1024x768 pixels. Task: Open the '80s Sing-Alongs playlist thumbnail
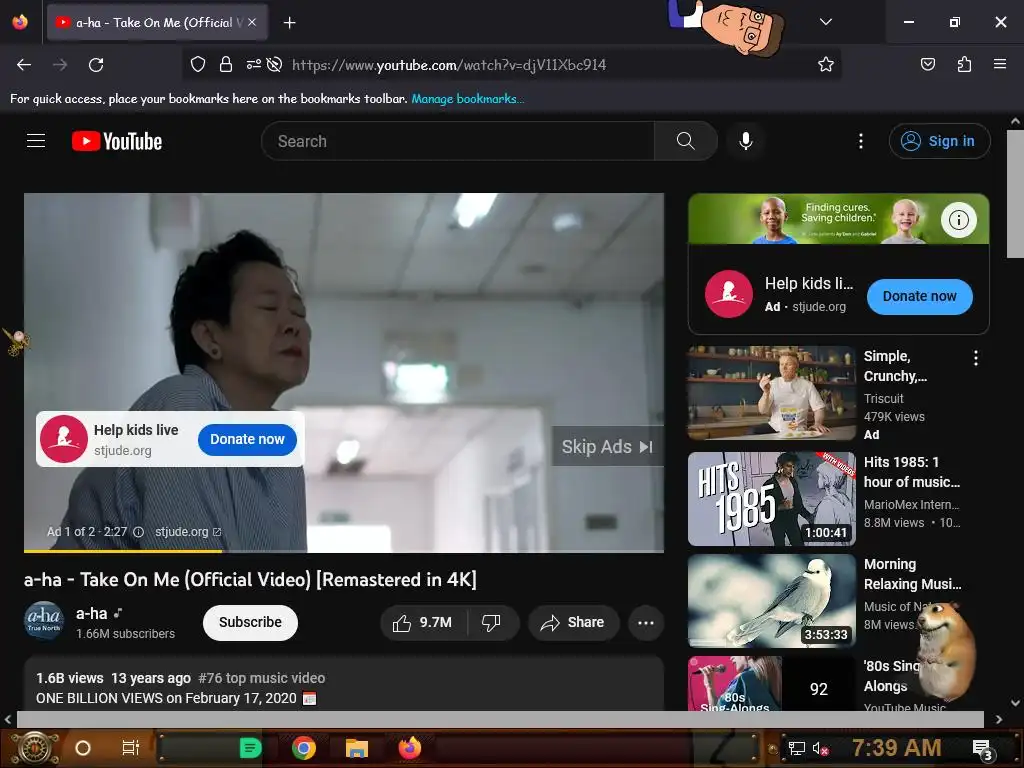point(771,683)
